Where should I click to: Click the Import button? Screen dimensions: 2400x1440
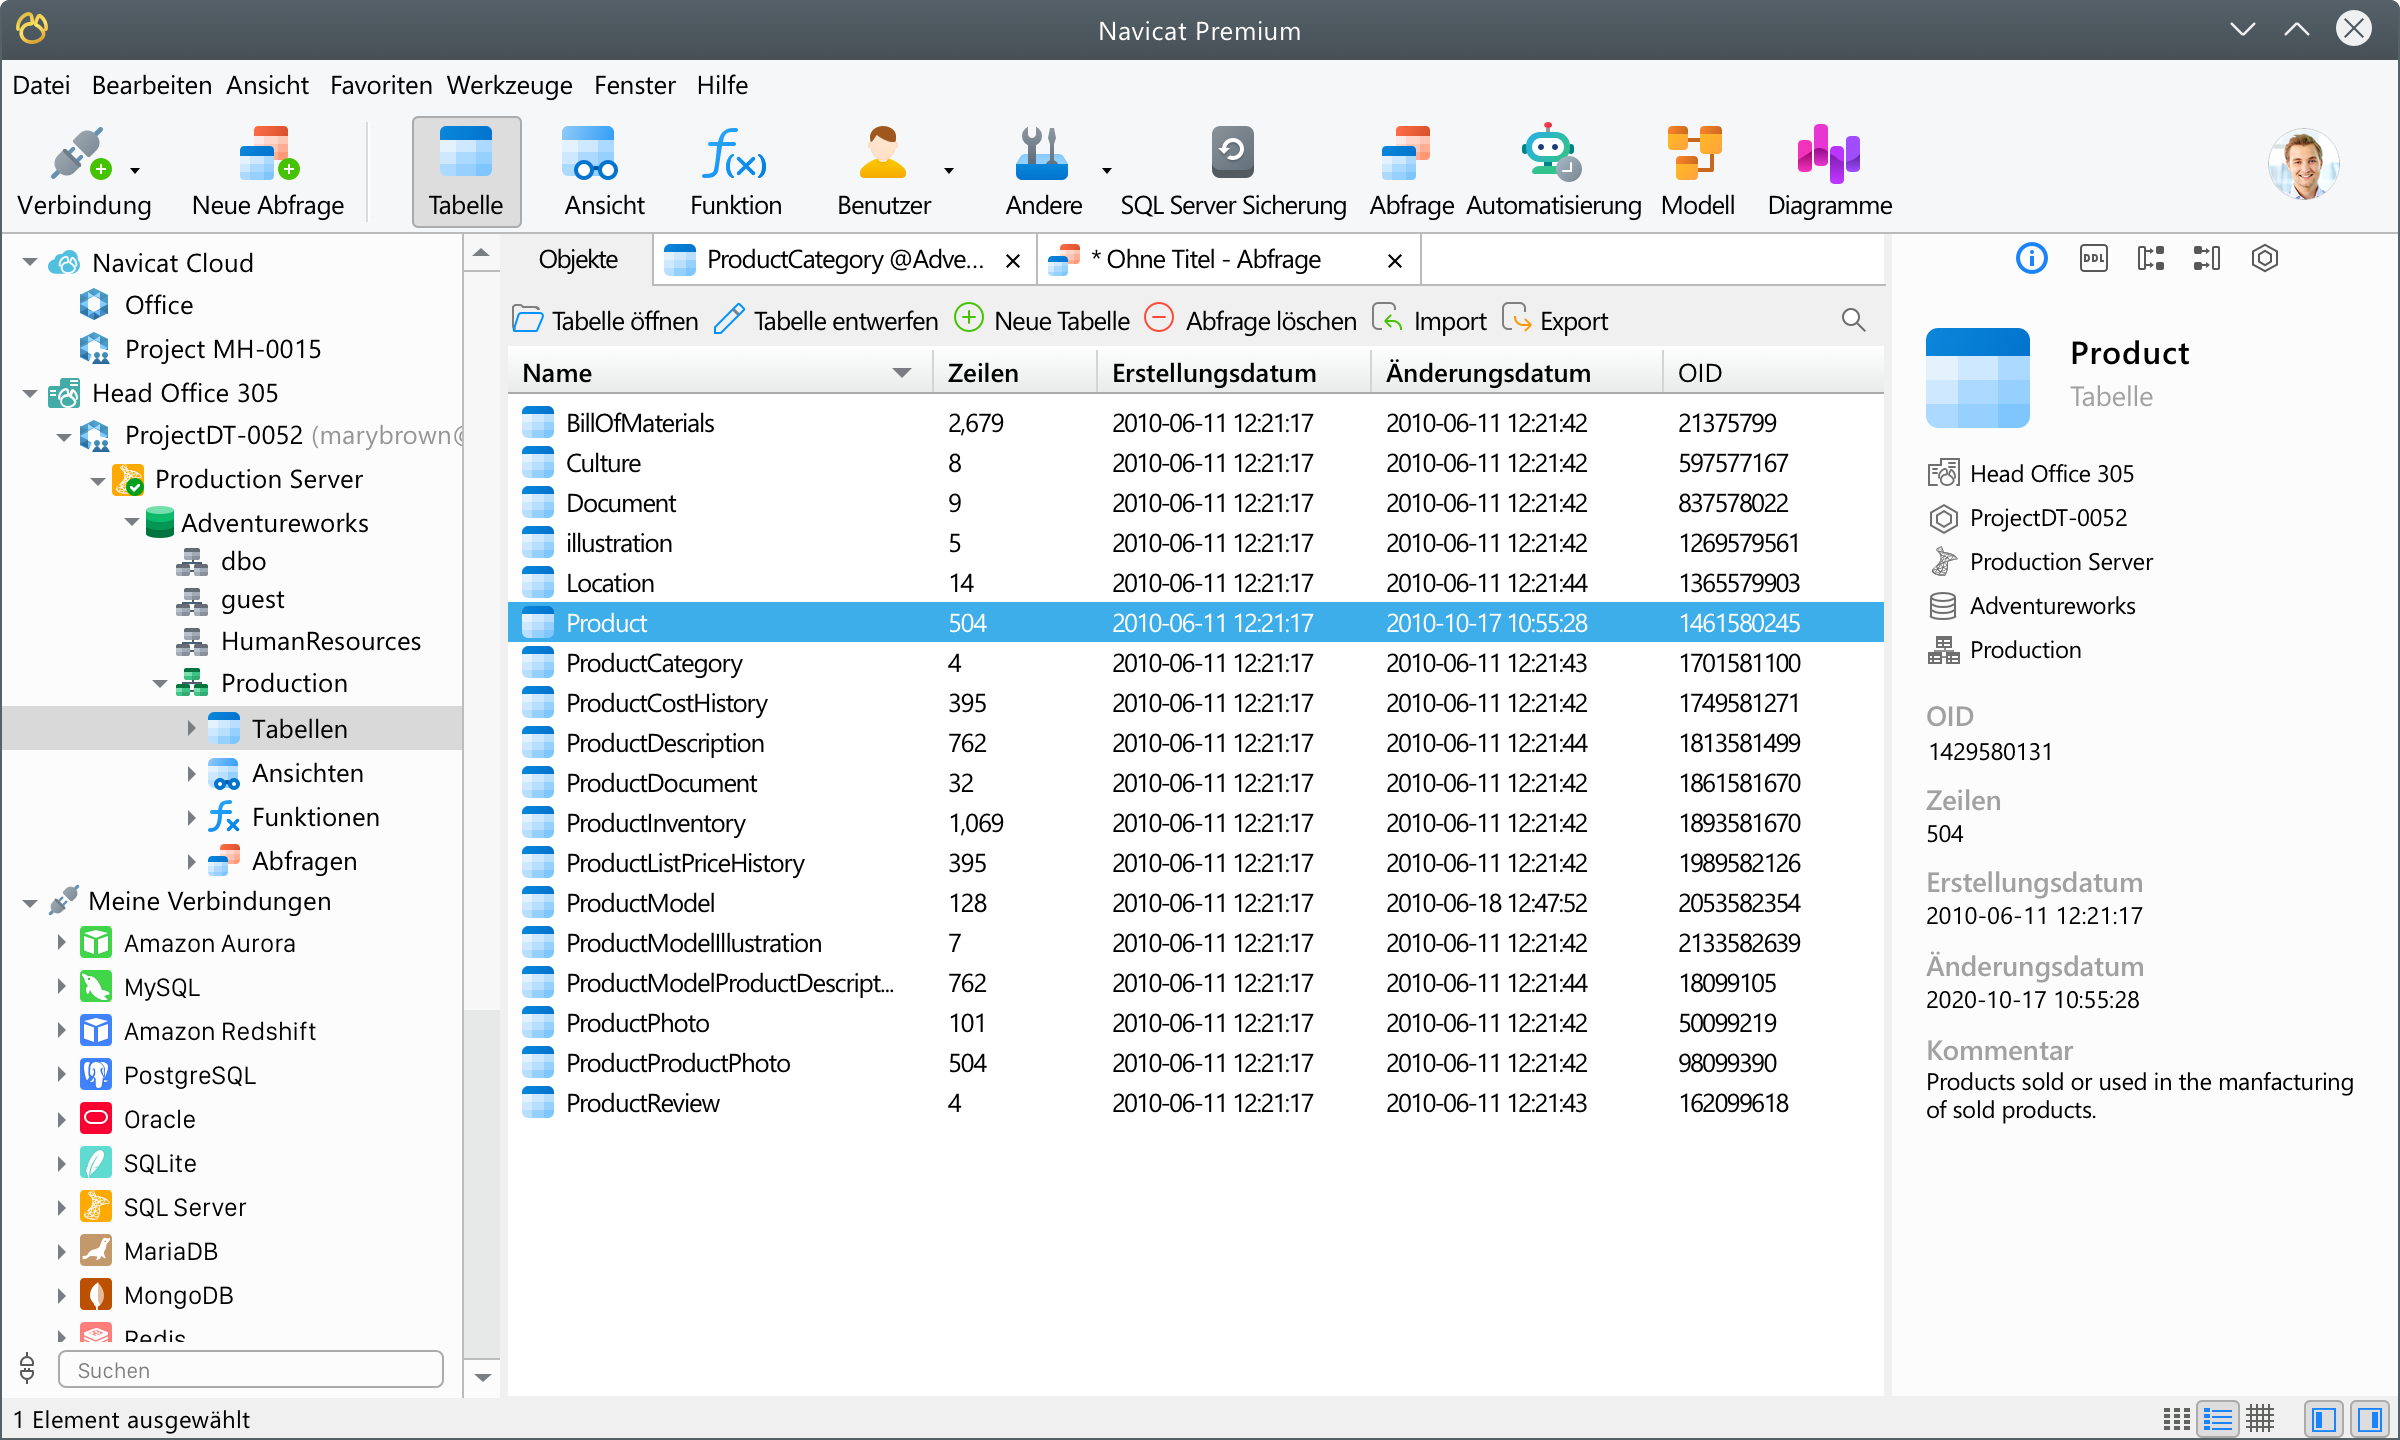[x=1430, y=321]
